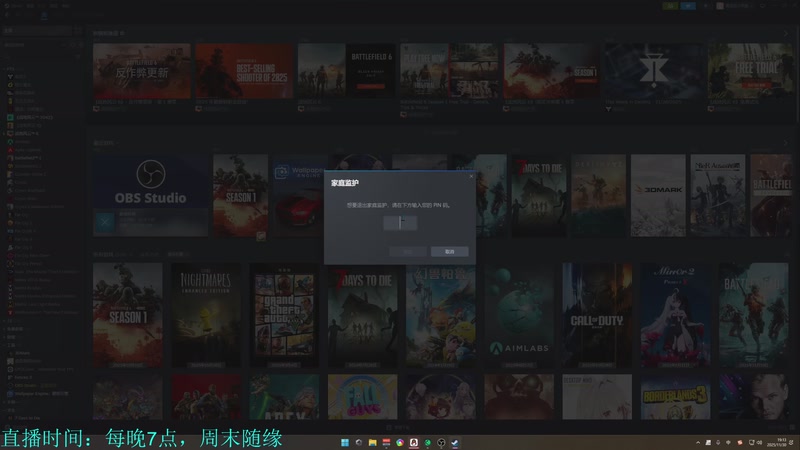This screenshot has width=800, height=450.
Task: Click the PIN entry field in the dialog
Action: coord(400,223)
